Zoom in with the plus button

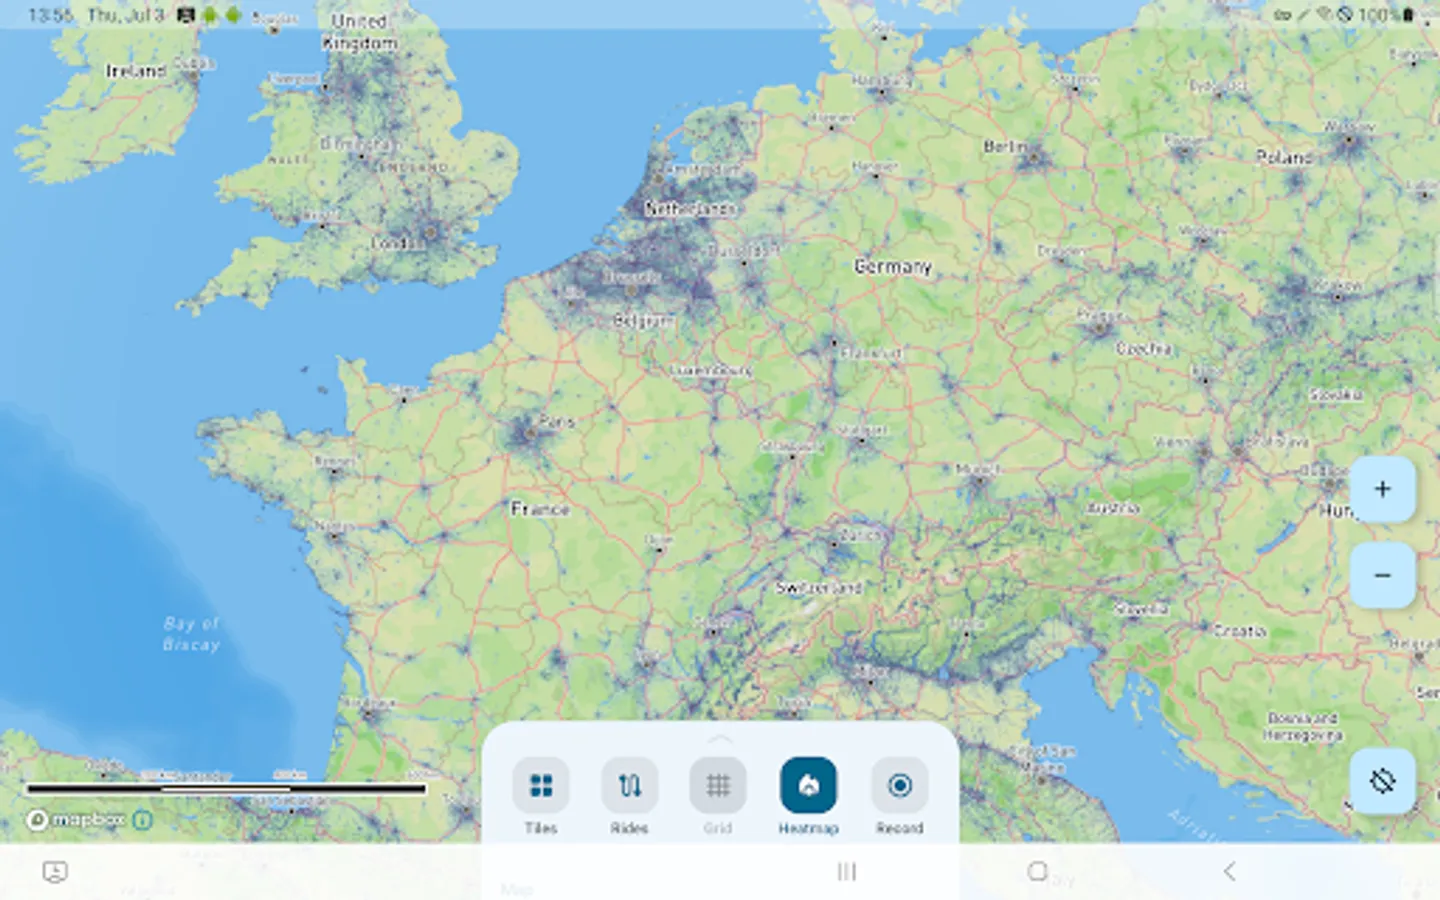(1383, 489)
